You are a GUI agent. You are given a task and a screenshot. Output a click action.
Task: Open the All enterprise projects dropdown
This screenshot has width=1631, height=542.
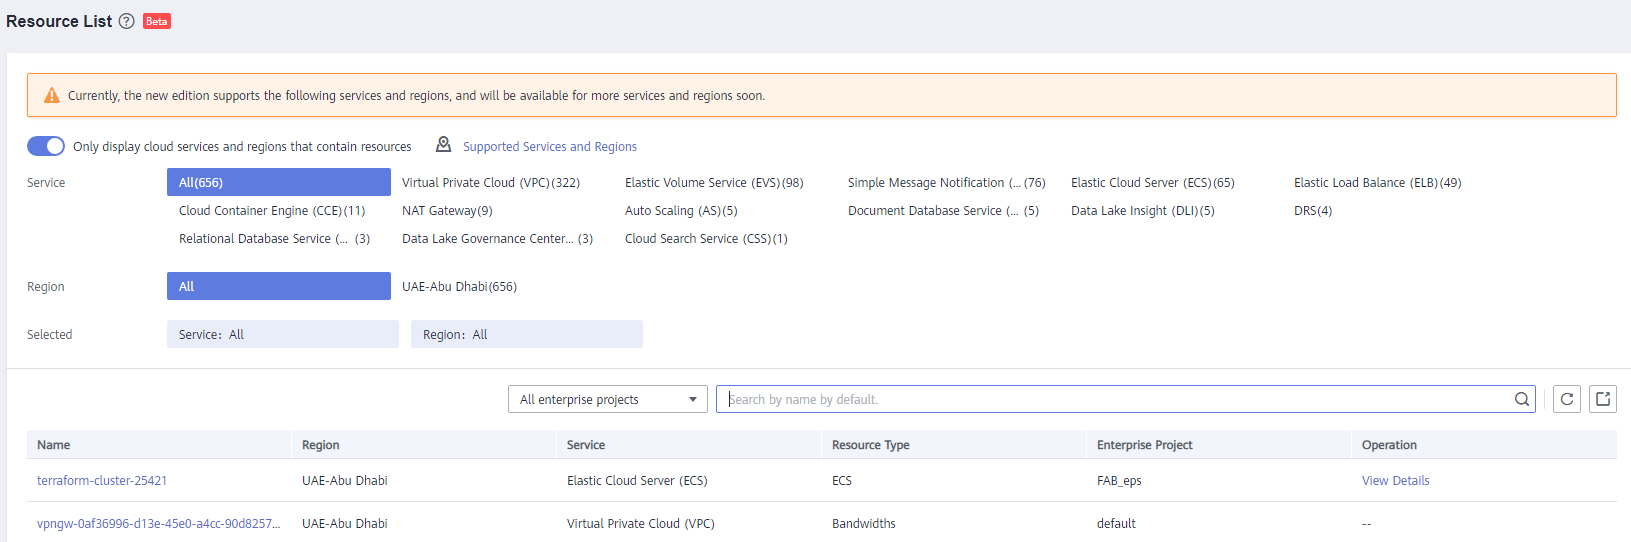tap(608, 399)
